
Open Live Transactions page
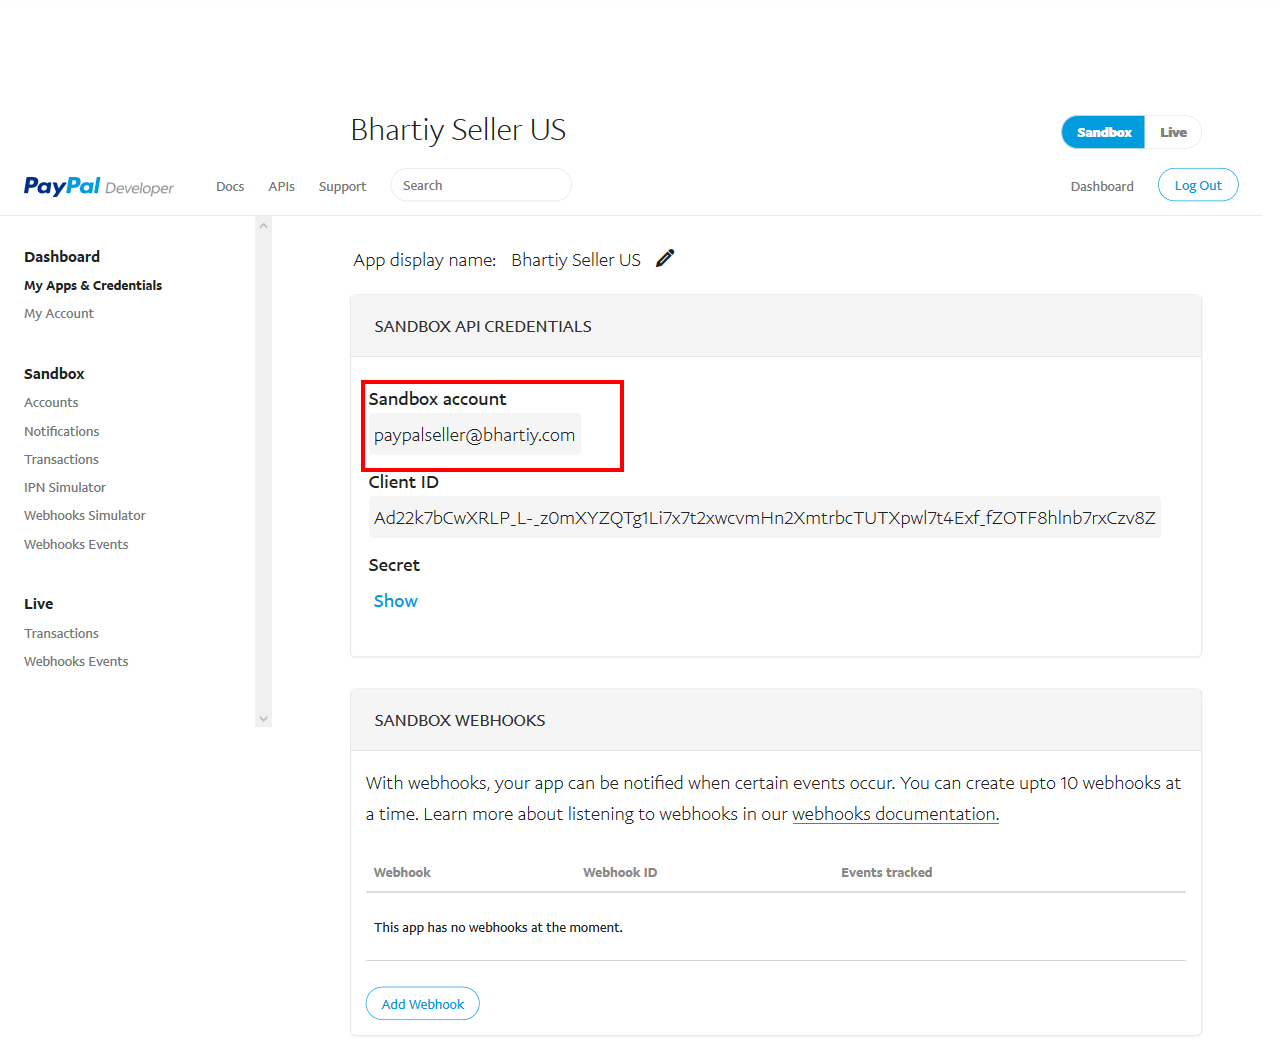click(62, 633)
